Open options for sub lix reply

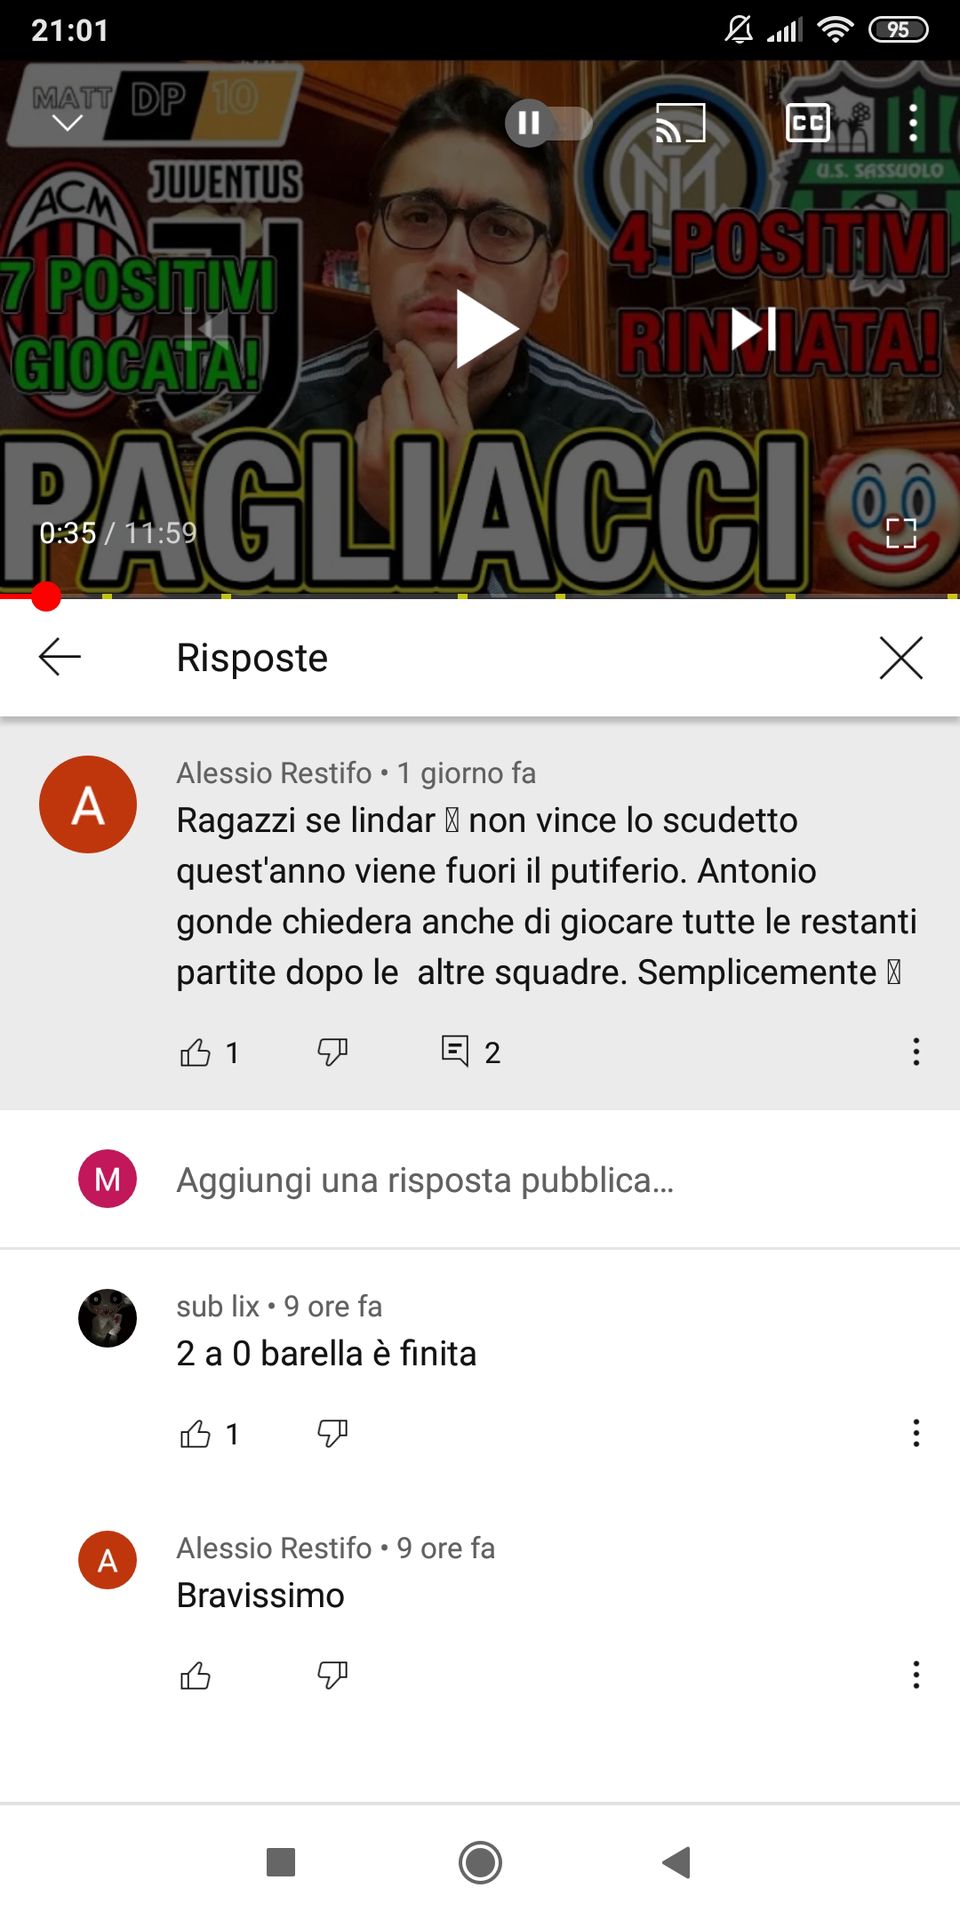[x=916, y=1433]
